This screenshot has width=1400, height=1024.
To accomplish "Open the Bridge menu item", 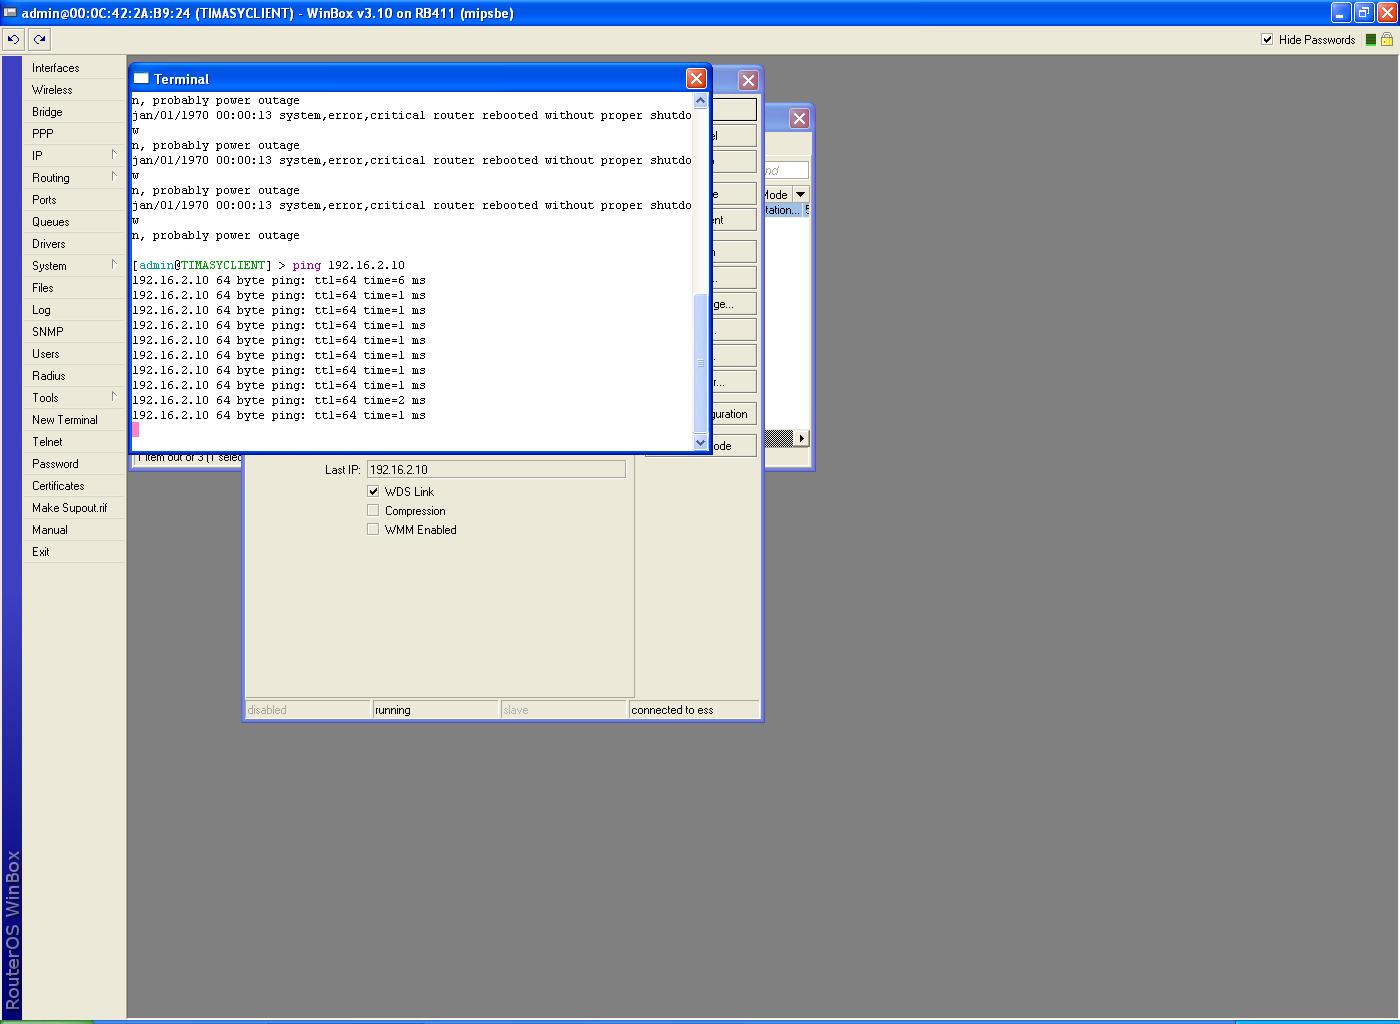I will coord(75,112).
